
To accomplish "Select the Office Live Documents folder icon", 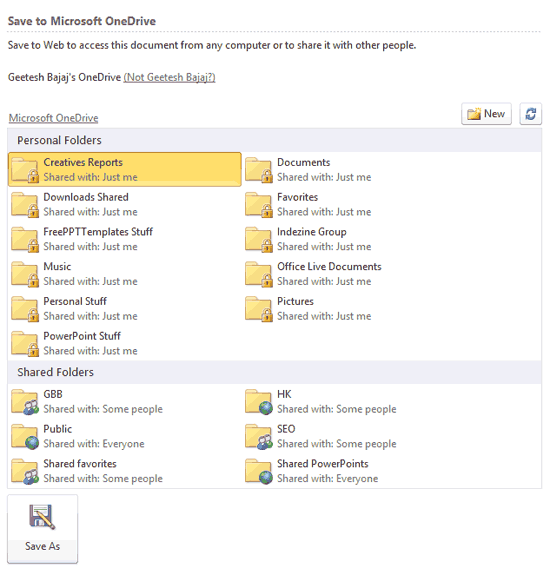I will click(259, 274).
